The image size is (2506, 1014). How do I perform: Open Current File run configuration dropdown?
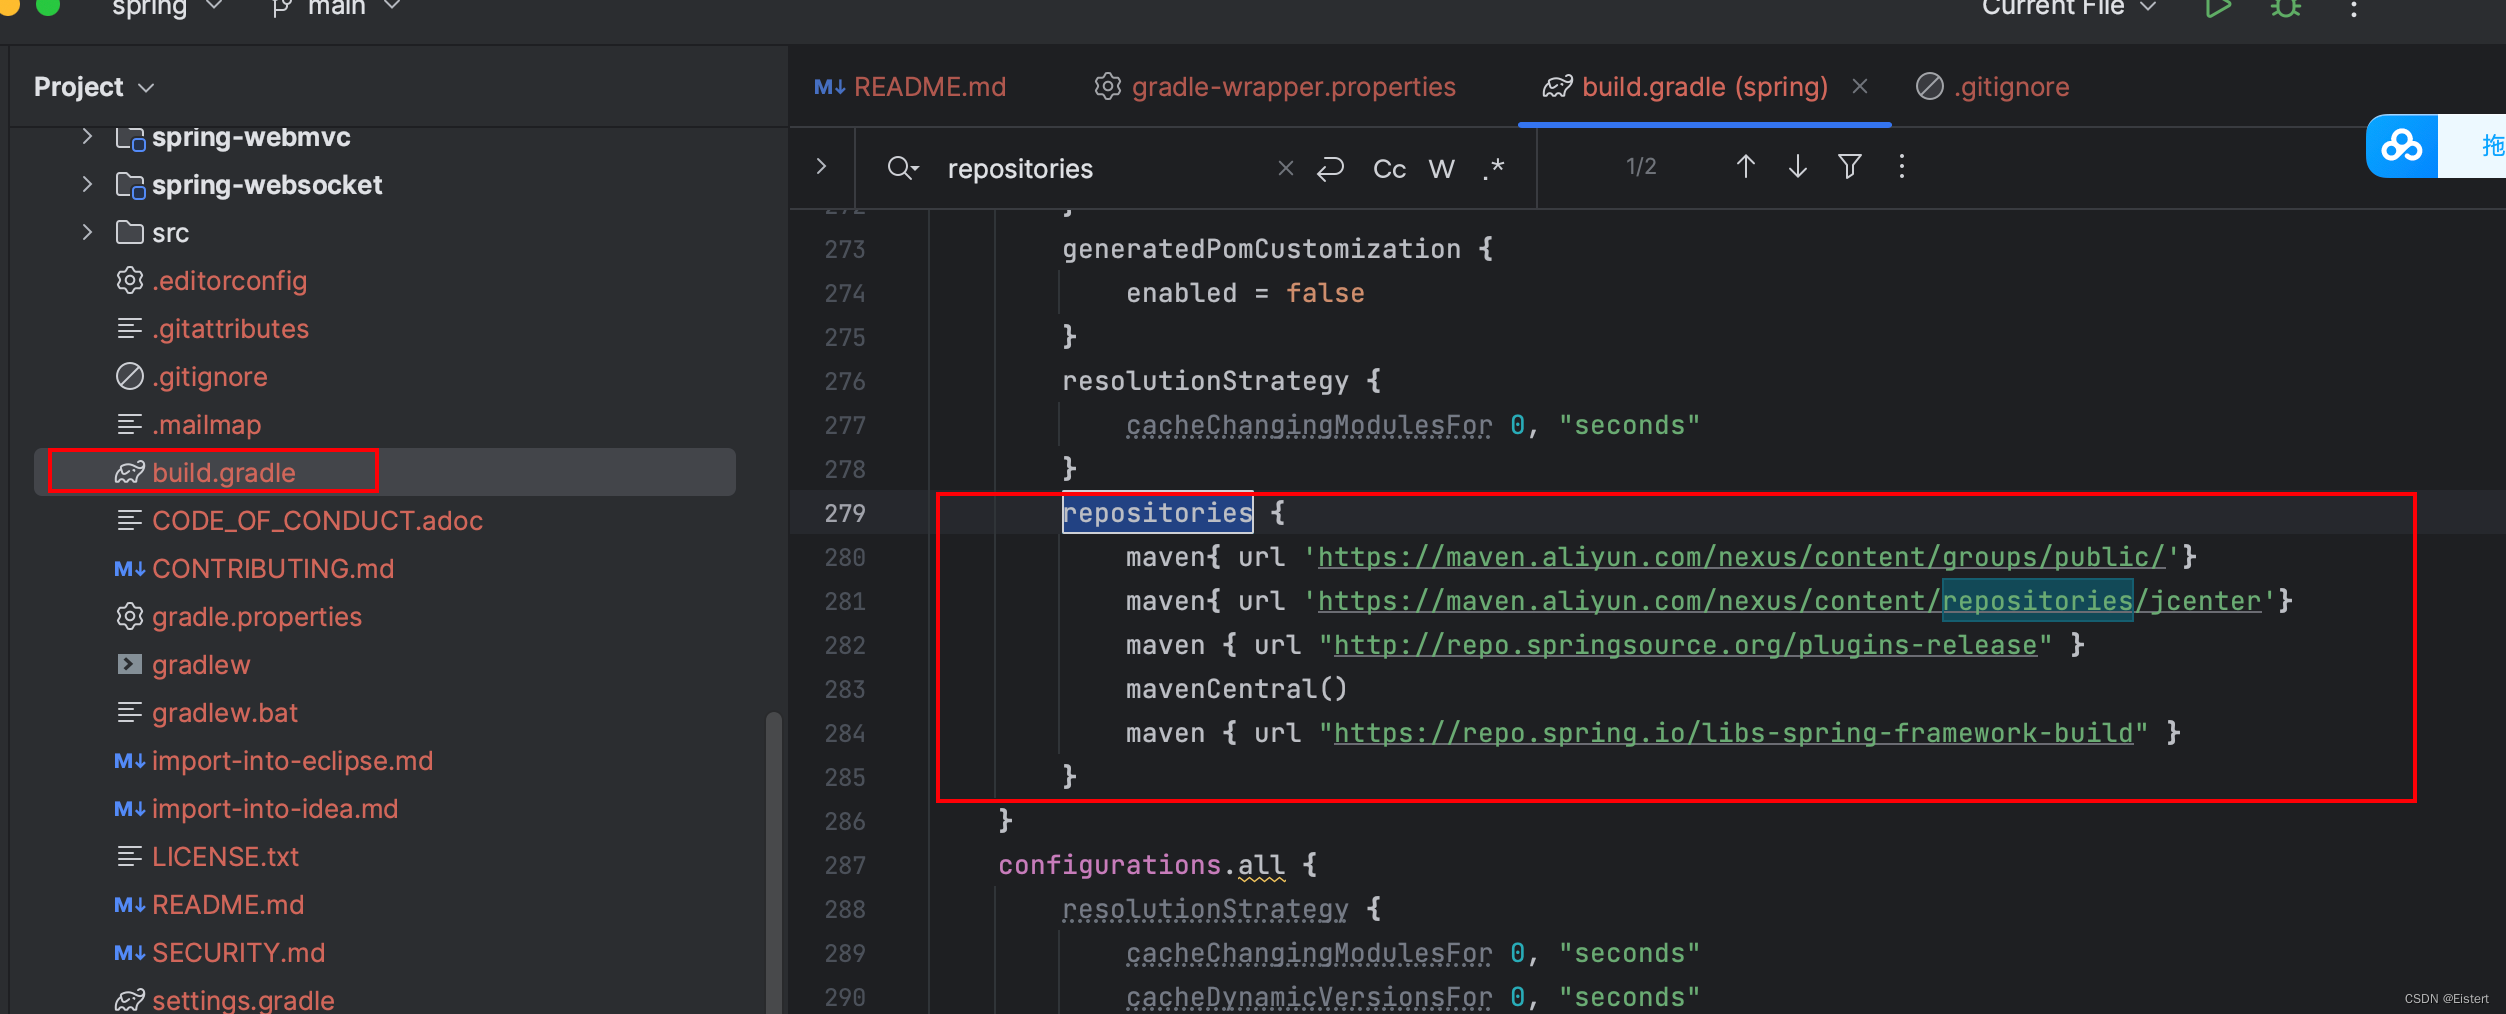click(x=2068, y=8)
